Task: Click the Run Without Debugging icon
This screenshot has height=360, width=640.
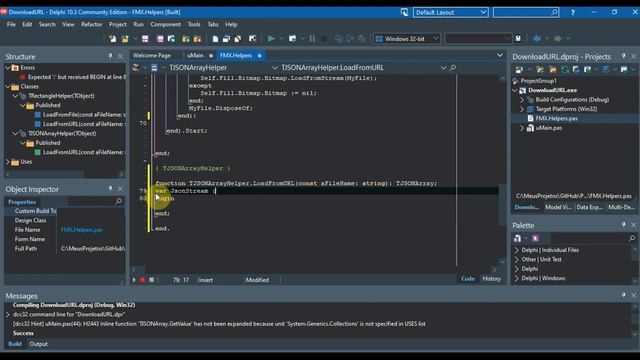Action: (292, 39)
